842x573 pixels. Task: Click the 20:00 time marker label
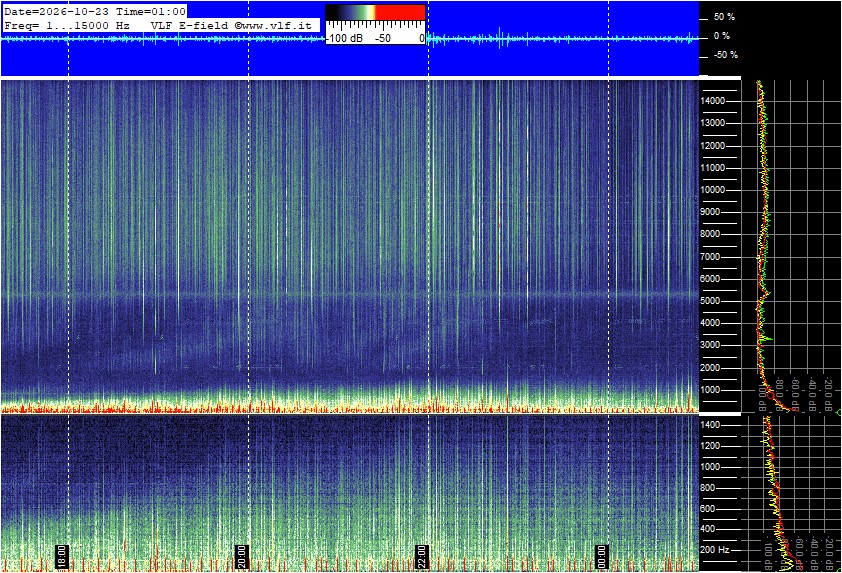(242, 556)
